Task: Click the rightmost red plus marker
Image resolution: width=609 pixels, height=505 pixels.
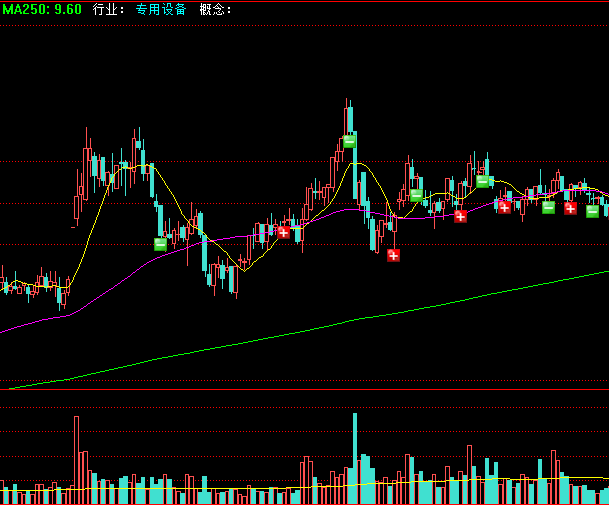Action: click(x=570, y=208)
